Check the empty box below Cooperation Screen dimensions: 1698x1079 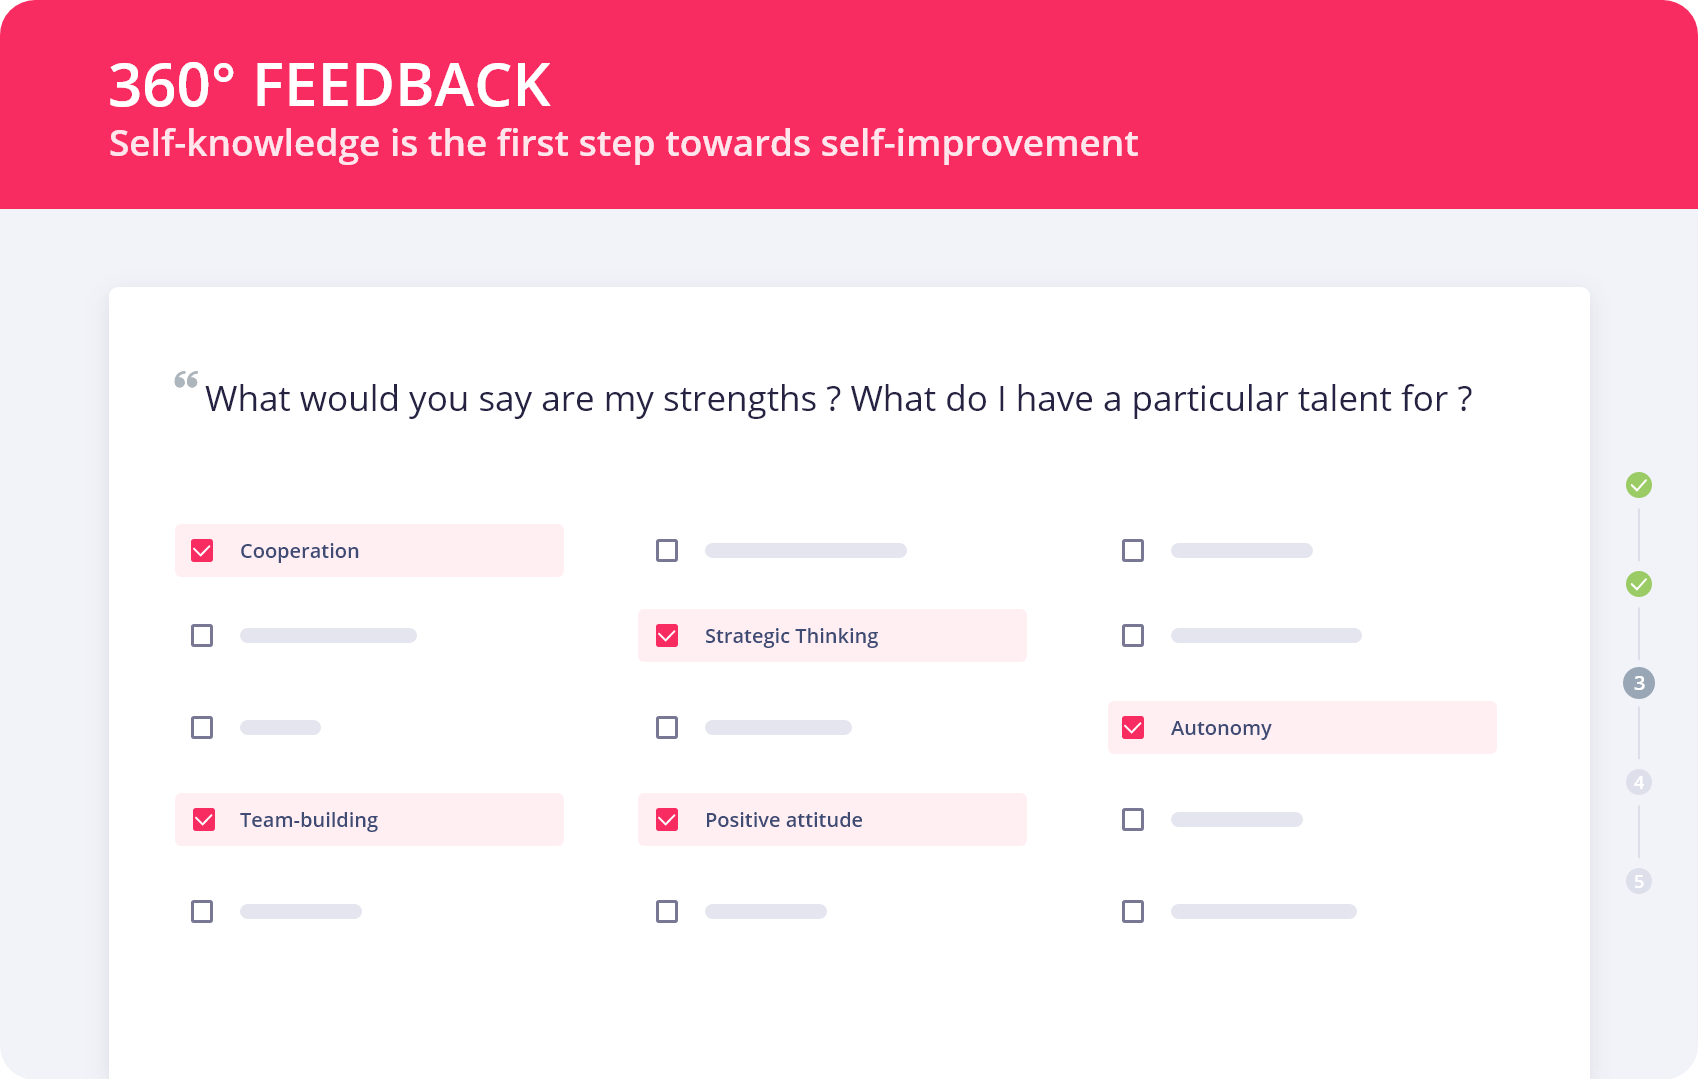point(202,636)
